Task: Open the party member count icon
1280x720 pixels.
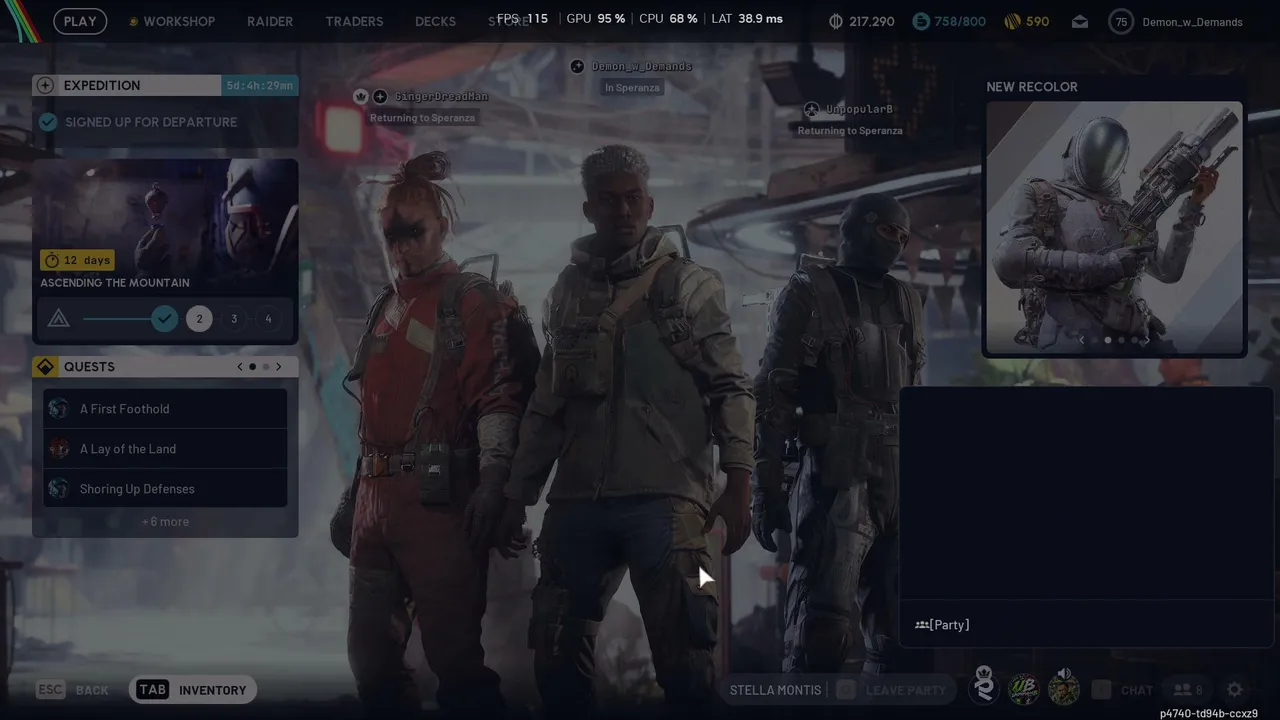Action: click(x=1188, y=690)
